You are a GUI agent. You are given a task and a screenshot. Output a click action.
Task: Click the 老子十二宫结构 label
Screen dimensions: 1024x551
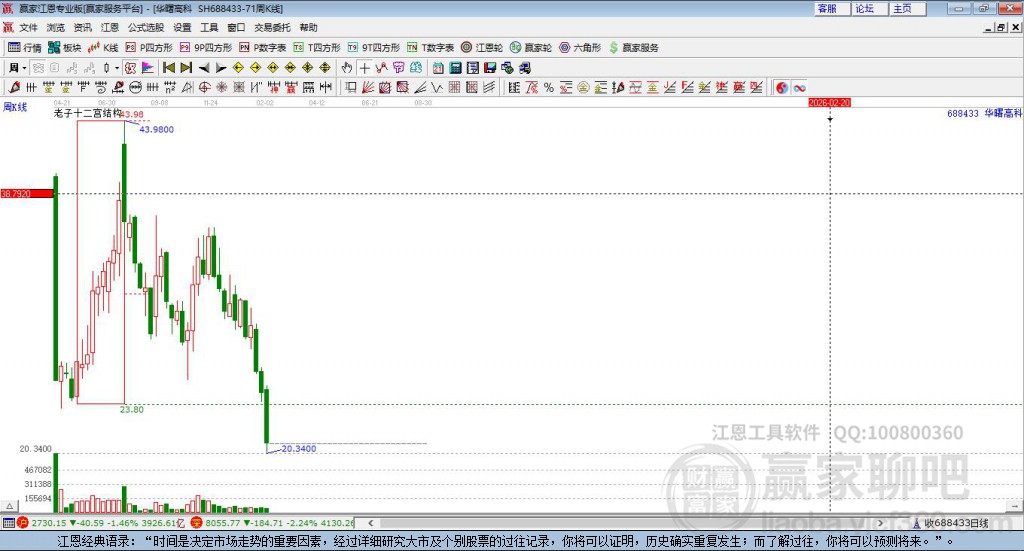point(87,113)
